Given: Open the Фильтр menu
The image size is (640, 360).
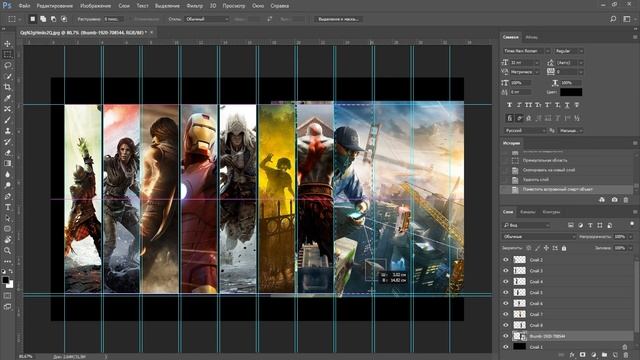Looking at the screenshot, I should click(x=195, y=6).
